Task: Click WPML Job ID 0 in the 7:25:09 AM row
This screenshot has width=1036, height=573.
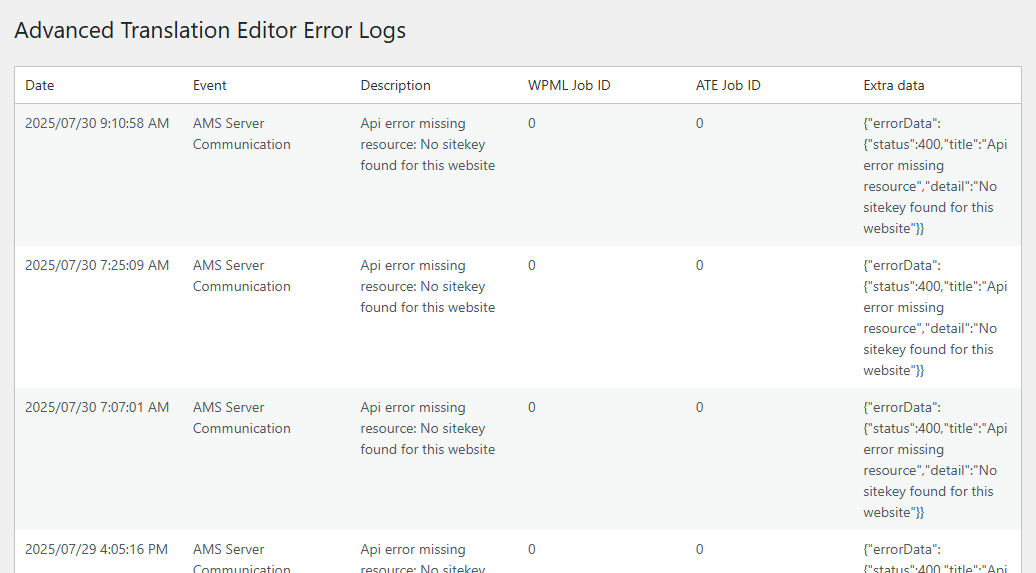Action: (x=532, y=266)
